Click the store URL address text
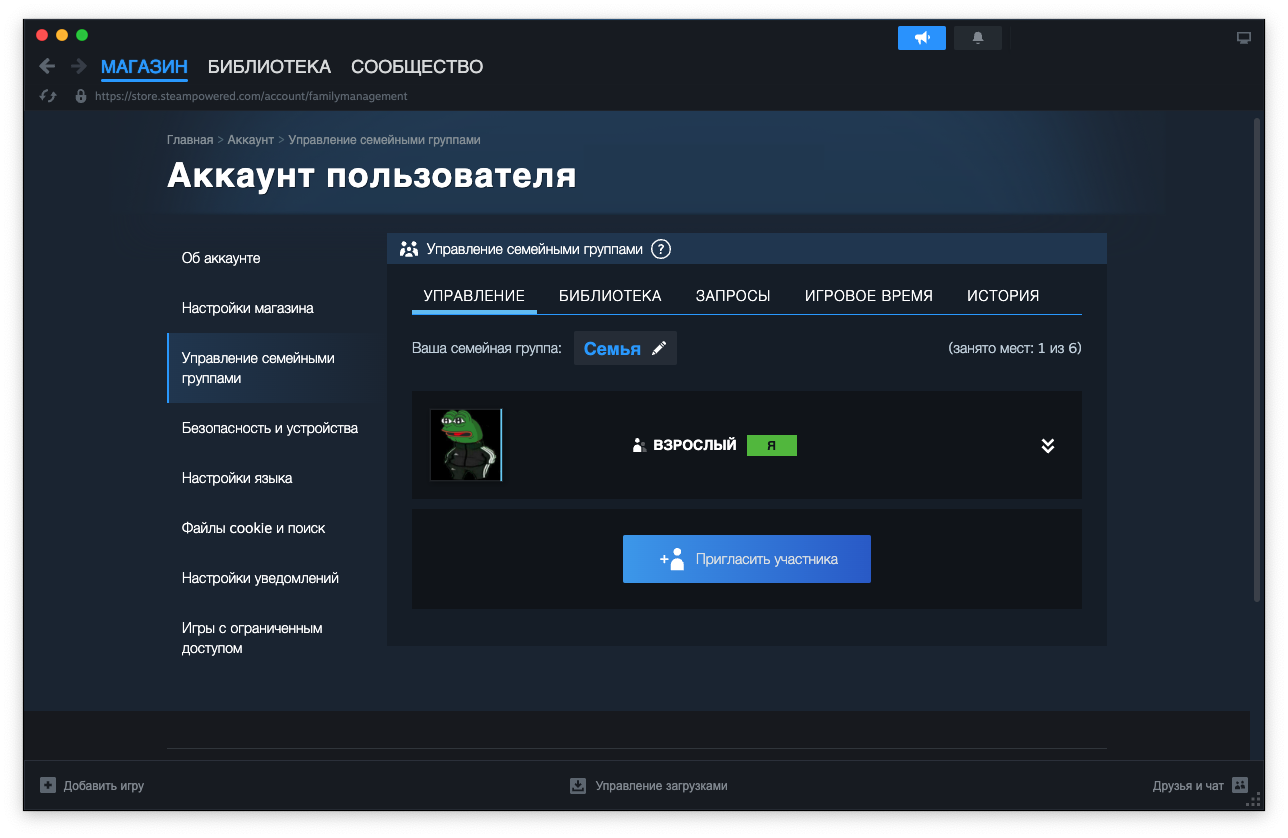 point(251,97)
